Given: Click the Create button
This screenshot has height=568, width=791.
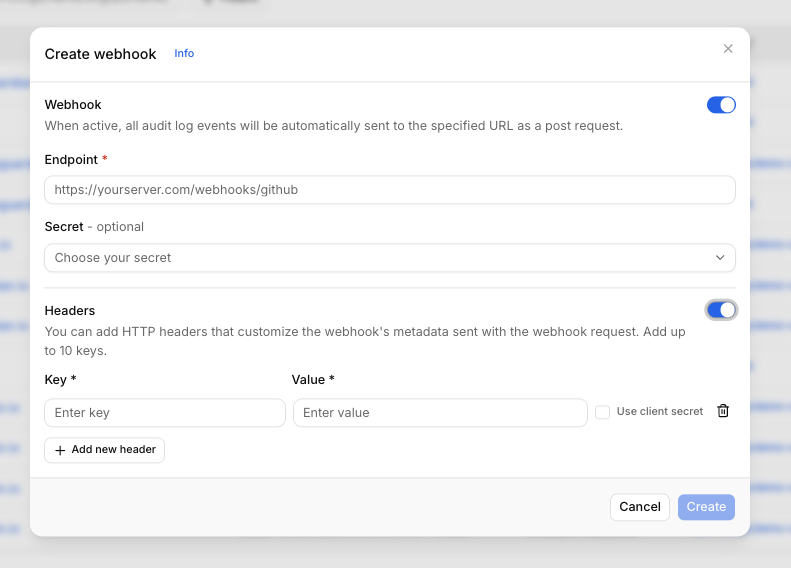Looking at the screenshot, I should point(706,507).
